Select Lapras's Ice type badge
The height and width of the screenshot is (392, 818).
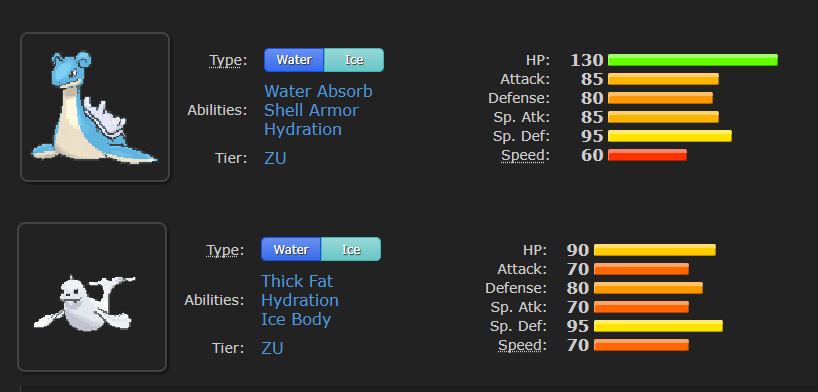pos(354,60)
